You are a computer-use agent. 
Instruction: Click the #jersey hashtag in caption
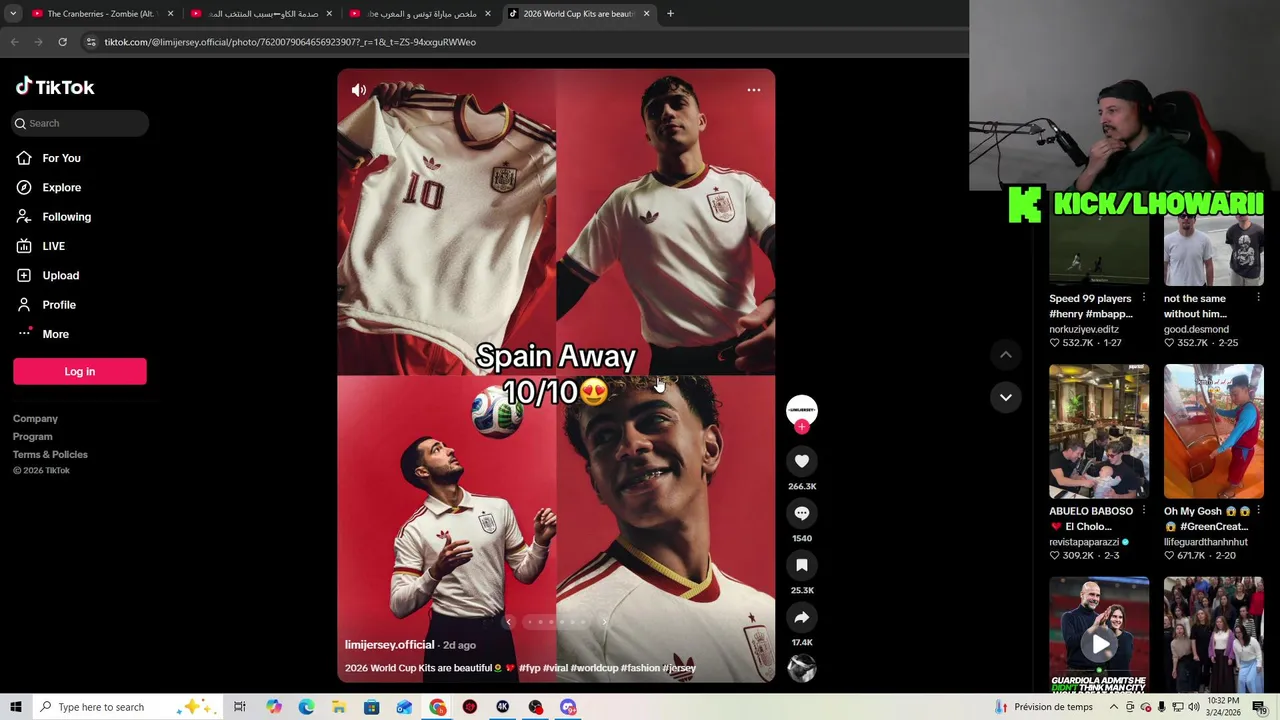[679, 668]
